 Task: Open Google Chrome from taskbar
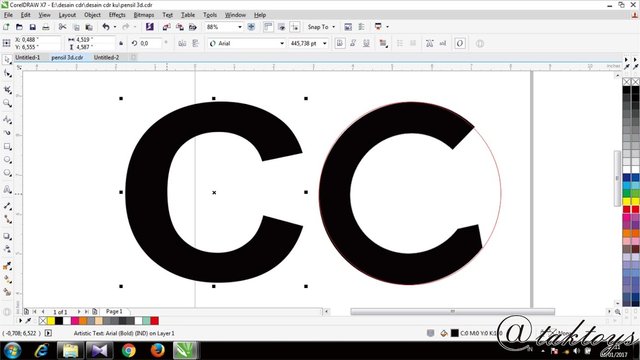click(x=129, y=350)
